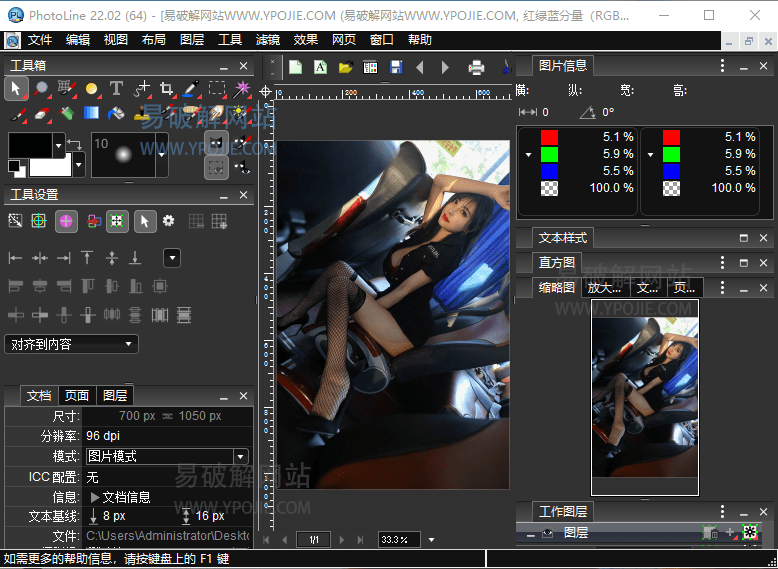Pick the blue gradient tool

[91, 114]
